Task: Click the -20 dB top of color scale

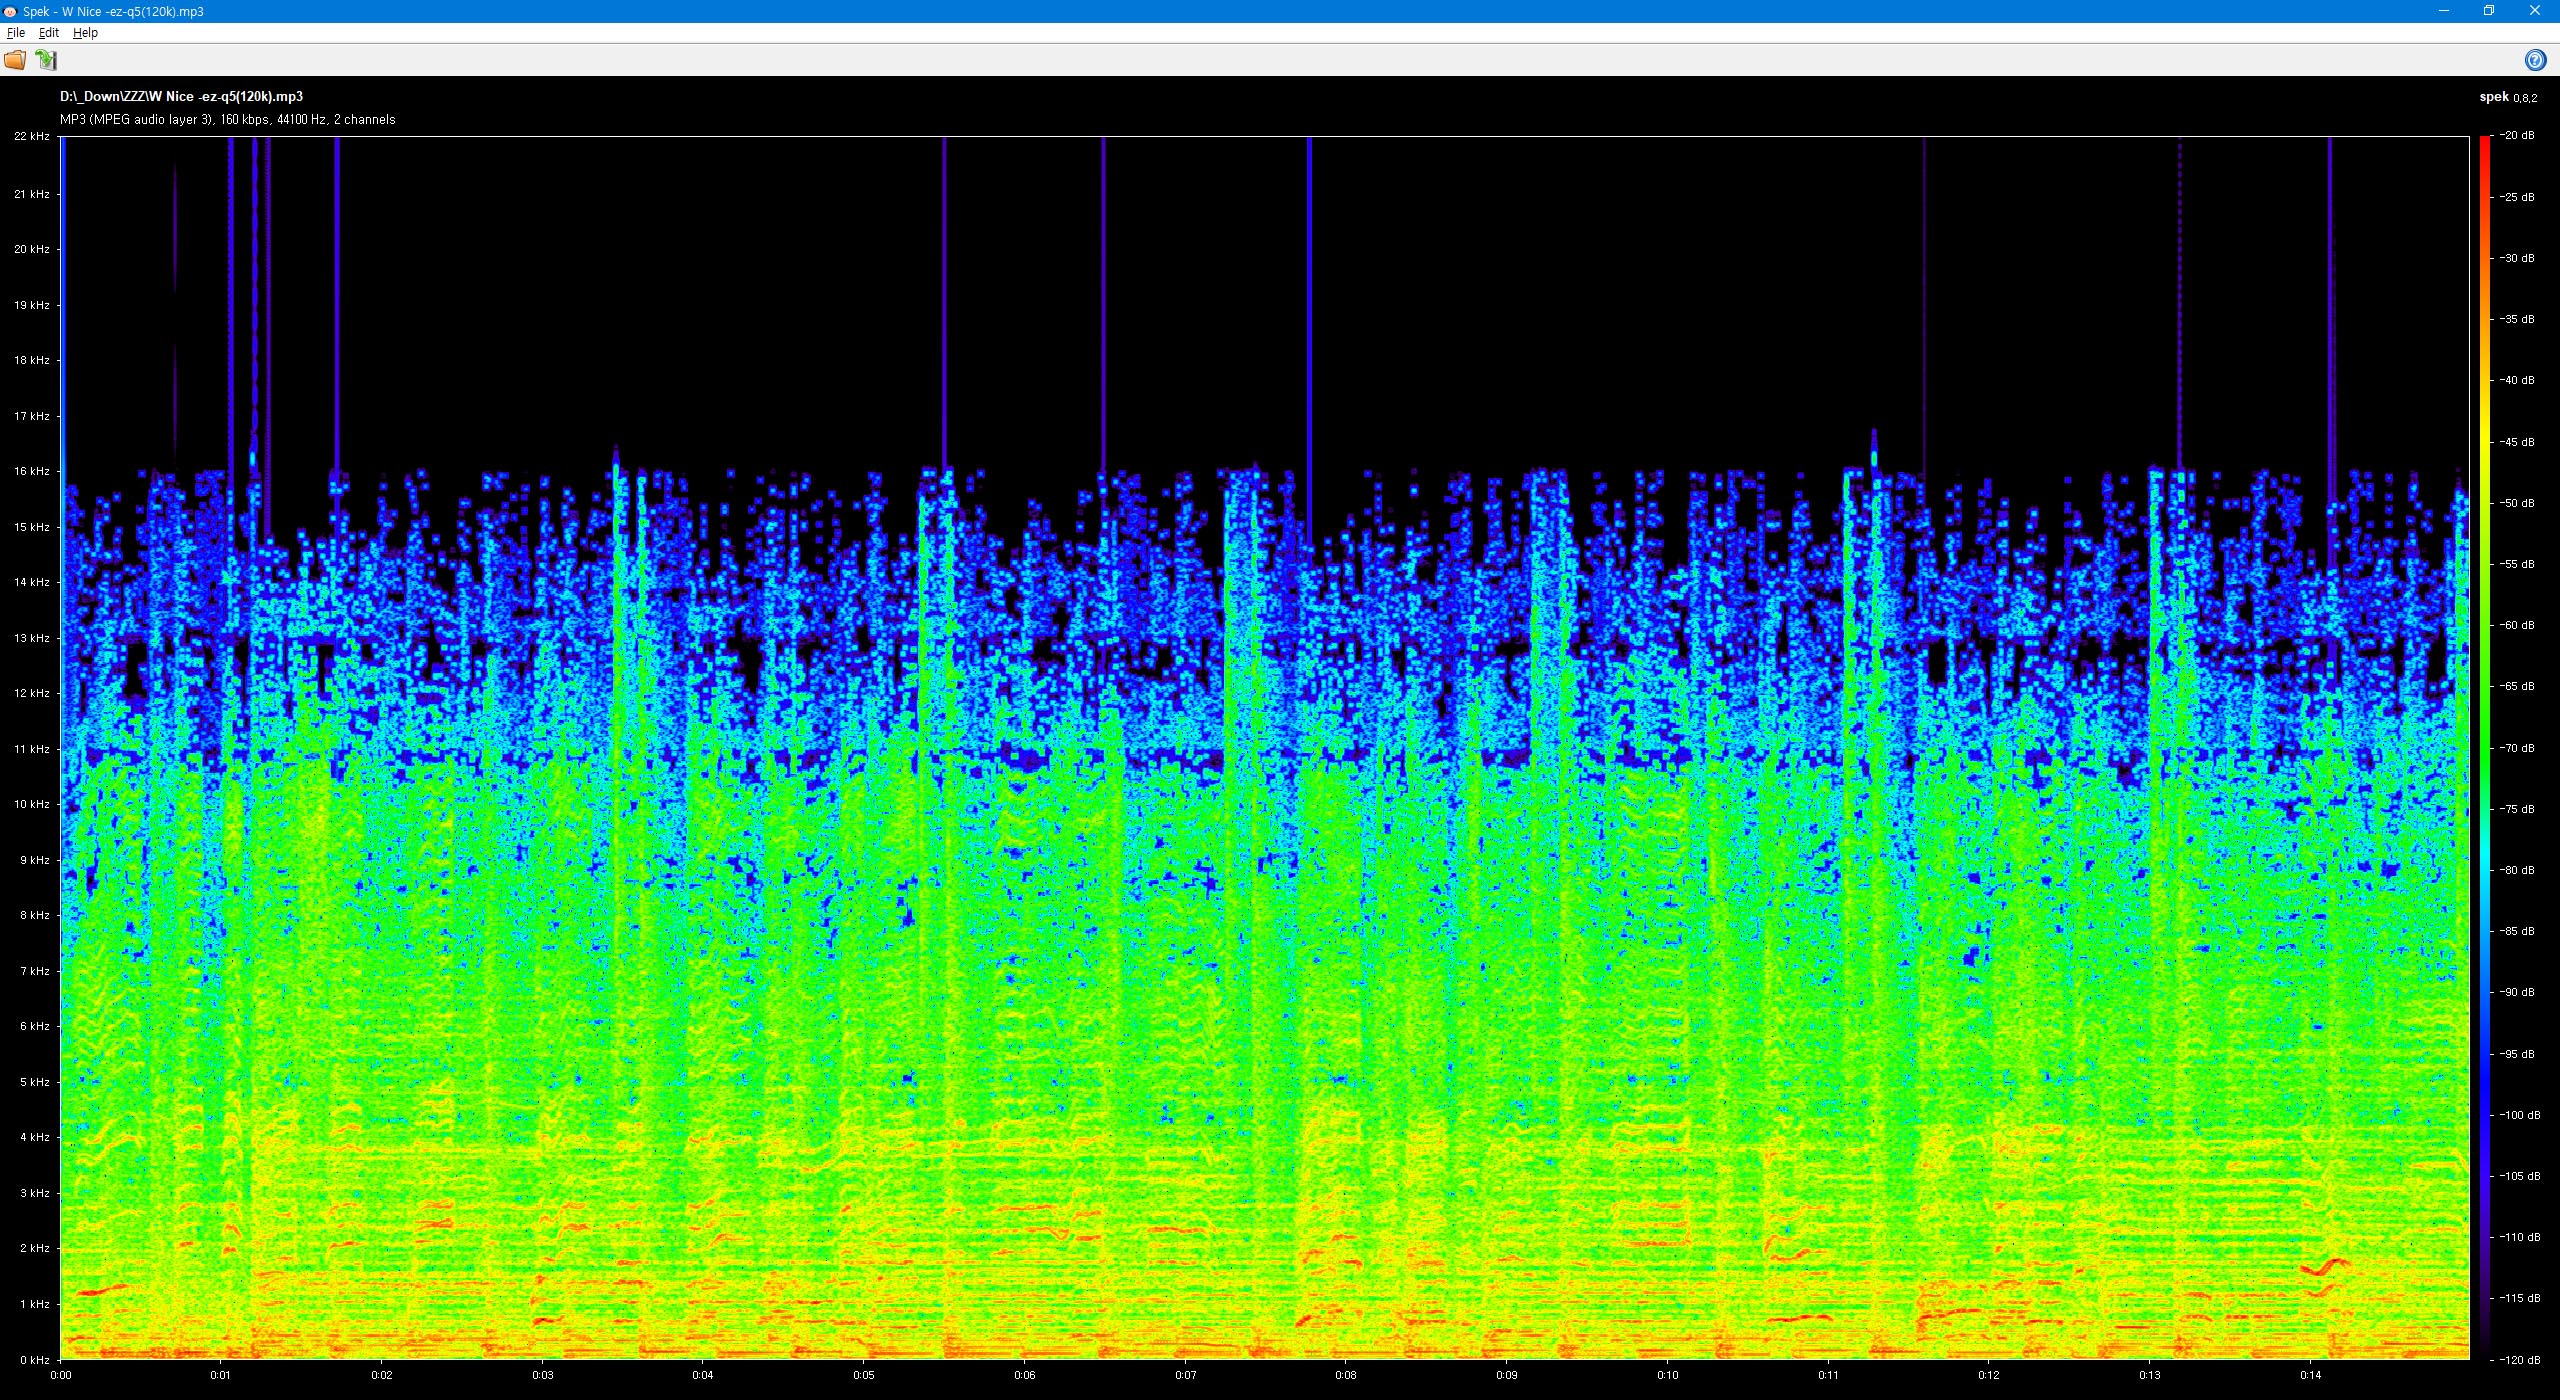Action: point(2517,135)
